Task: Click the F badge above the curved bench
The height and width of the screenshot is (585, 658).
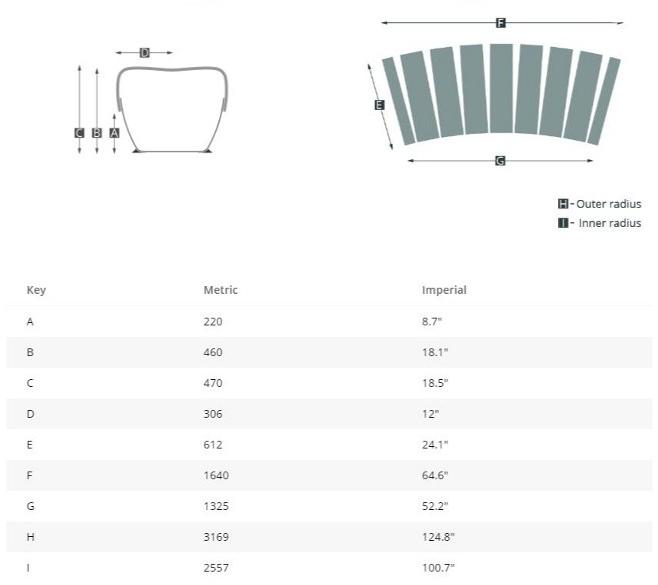Action: coord(501,23)
